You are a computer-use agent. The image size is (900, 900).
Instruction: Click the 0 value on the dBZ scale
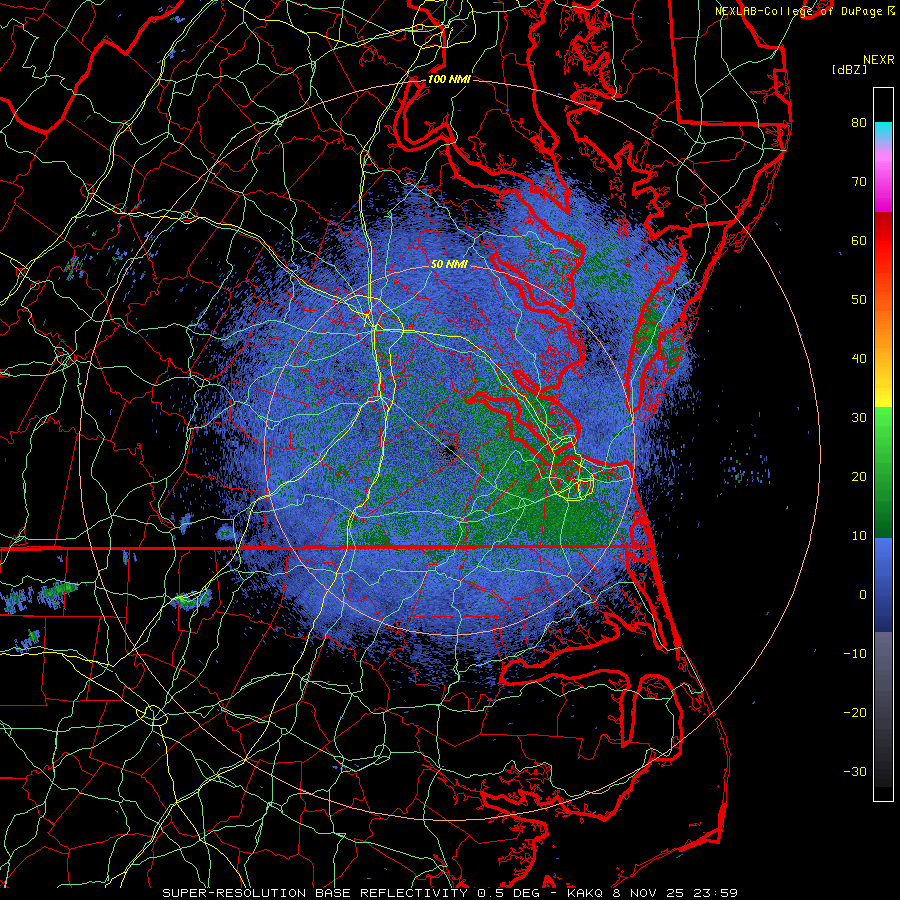click(863, 595)
